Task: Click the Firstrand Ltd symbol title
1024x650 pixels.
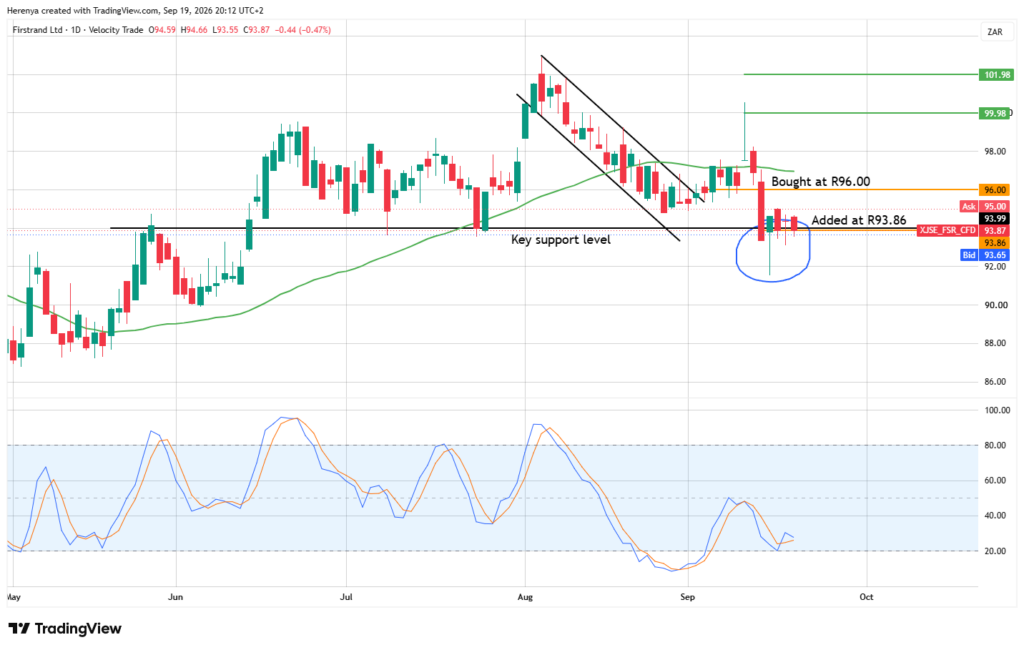Action: 38,30
